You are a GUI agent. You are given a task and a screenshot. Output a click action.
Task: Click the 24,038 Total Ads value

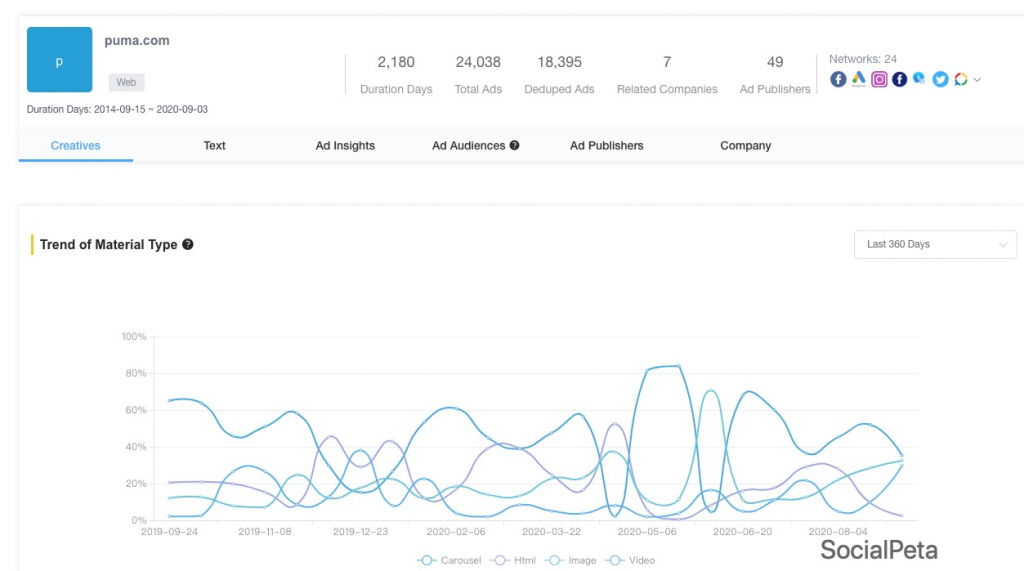tap(478, 62)
